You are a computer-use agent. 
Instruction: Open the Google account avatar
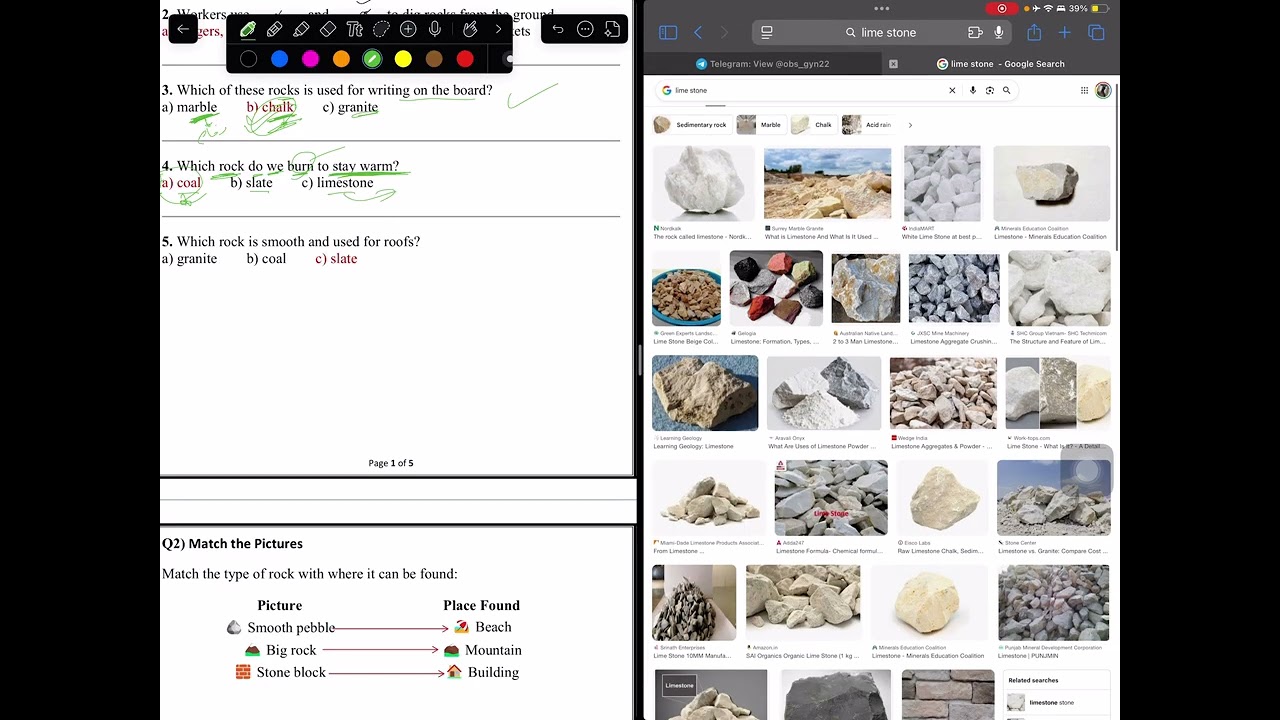click(1103, 90)
